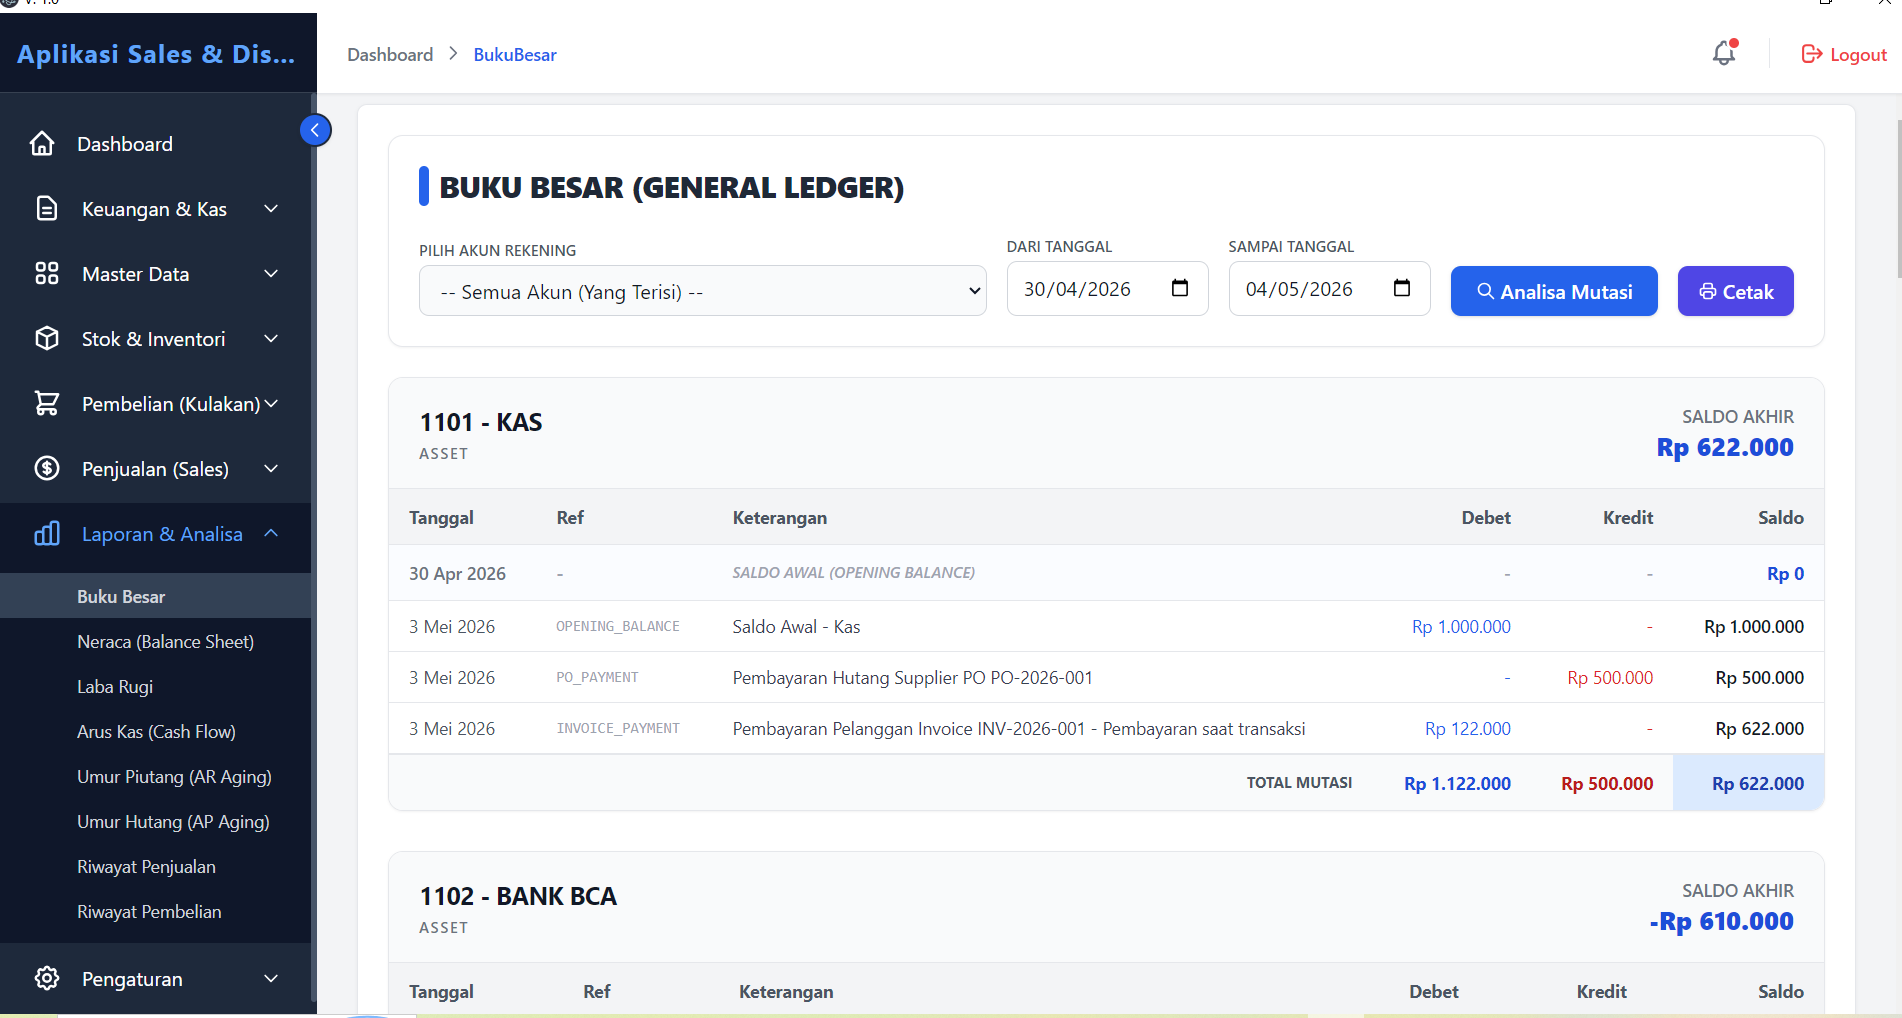The width and height of the screenshot is (1902, 1018).
Task: Expand the Pembelian (Kulakan) chevron
Action: (271, 403)
